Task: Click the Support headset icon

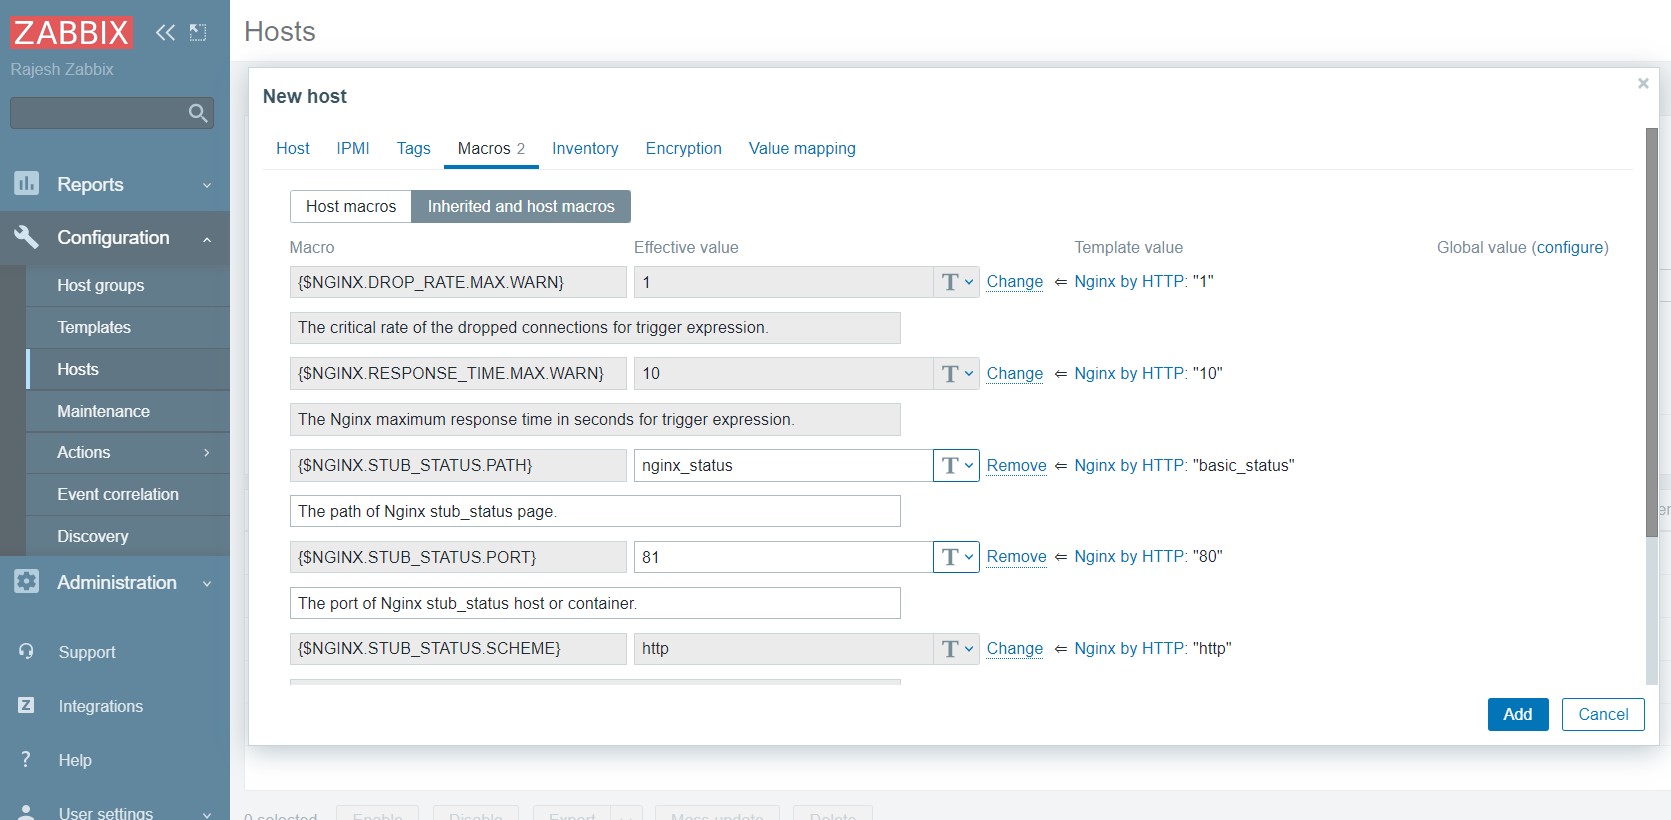Action: (26, 652)
